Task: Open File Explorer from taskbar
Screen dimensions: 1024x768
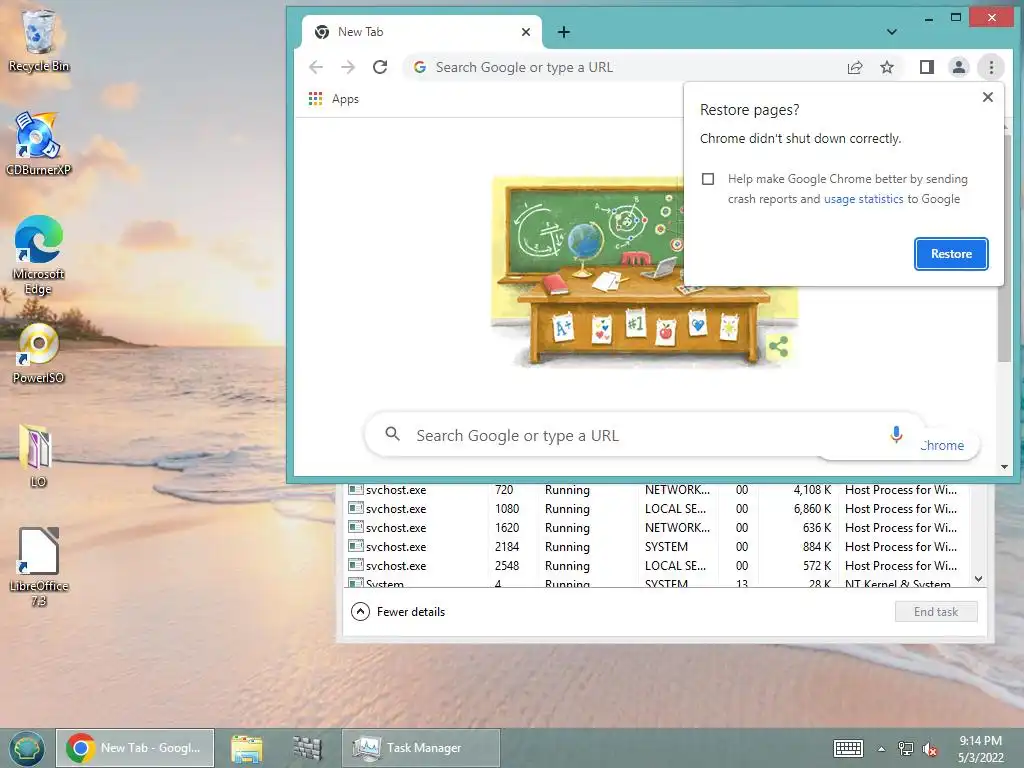Action: pos(247,748)
